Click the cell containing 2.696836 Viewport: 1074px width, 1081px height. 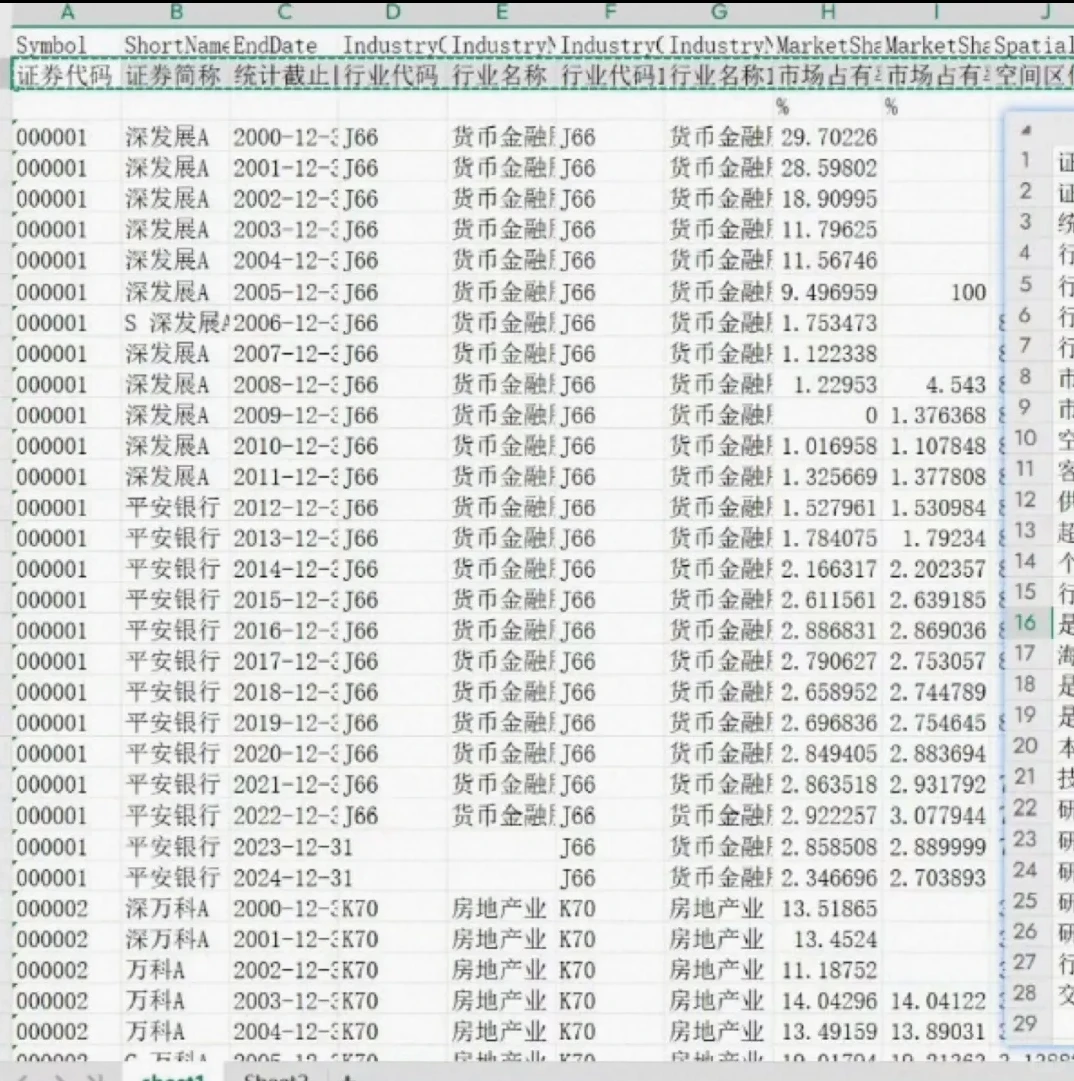point(829,723)
